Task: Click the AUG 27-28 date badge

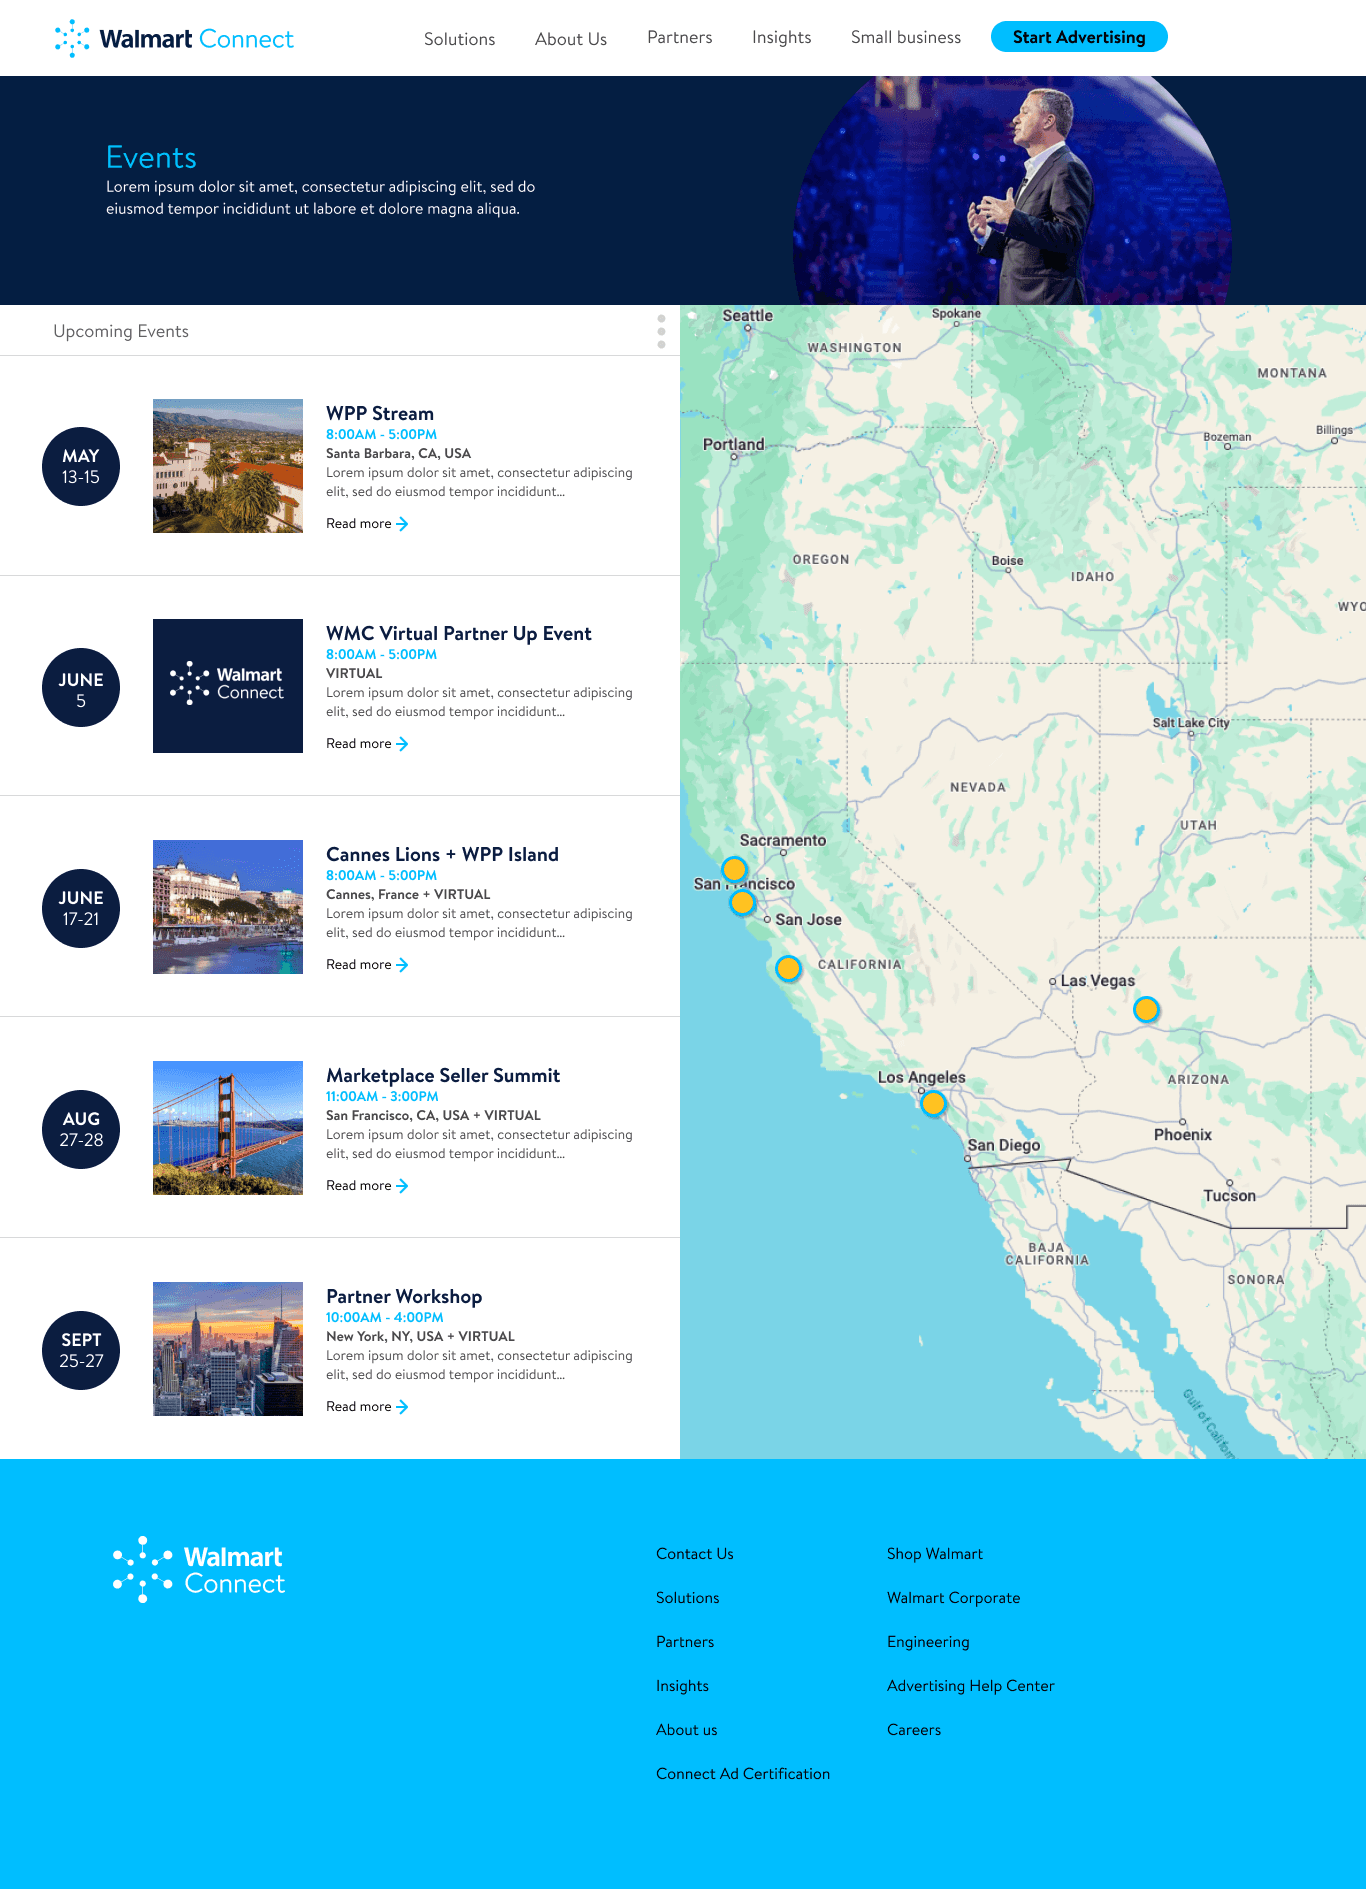Action: (x=81, y=1130)
